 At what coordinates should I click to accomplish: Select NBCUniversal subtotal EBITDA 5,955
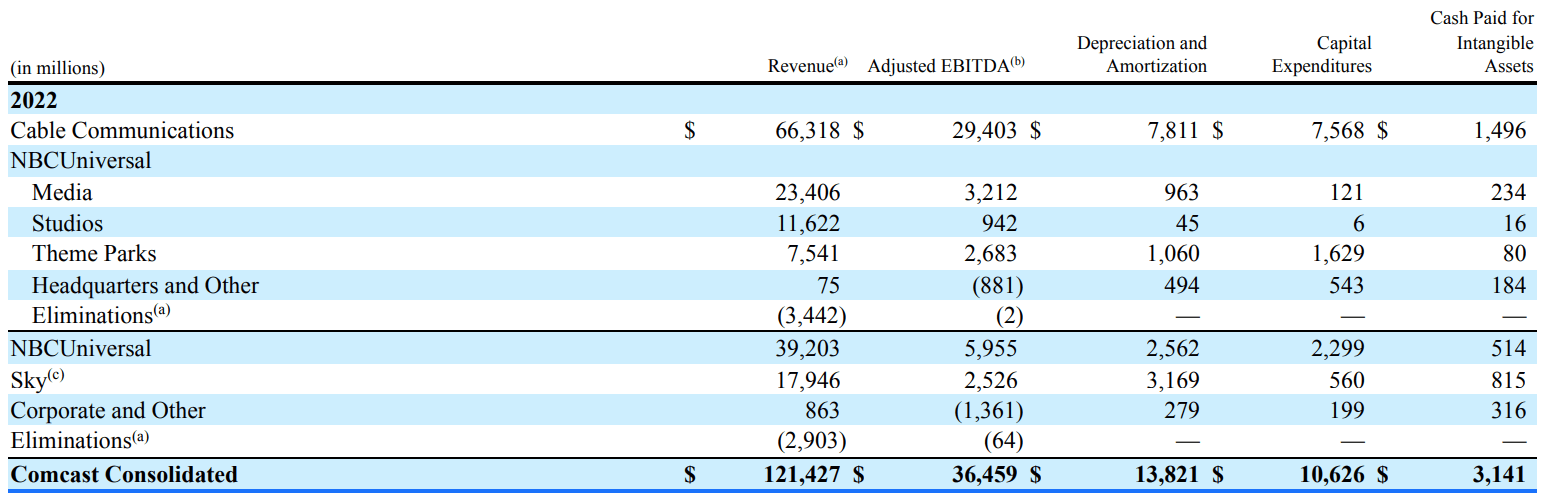point(990,348)
